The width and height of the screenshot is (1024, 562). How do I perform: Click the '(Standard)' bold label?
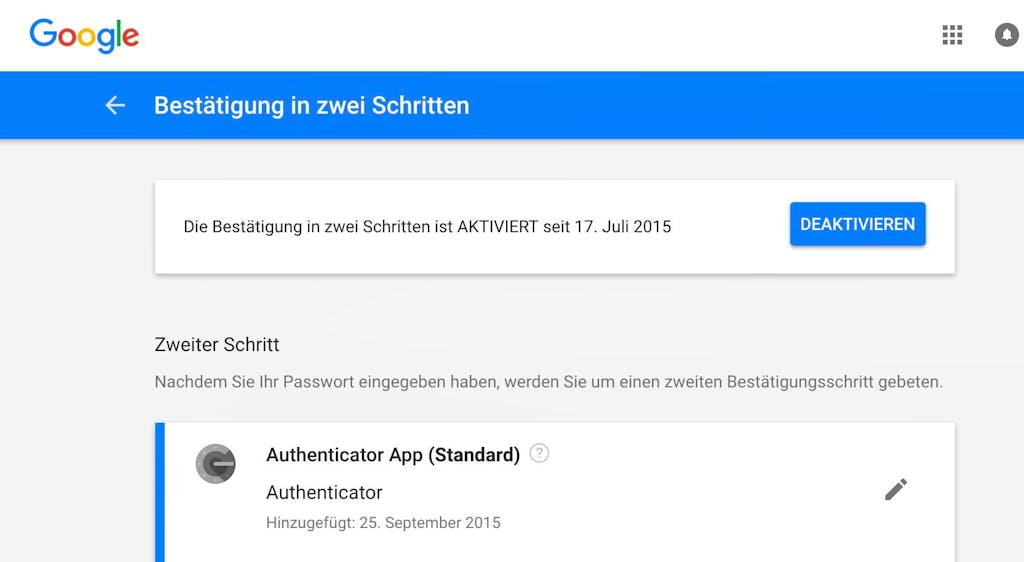click(474, 455)
